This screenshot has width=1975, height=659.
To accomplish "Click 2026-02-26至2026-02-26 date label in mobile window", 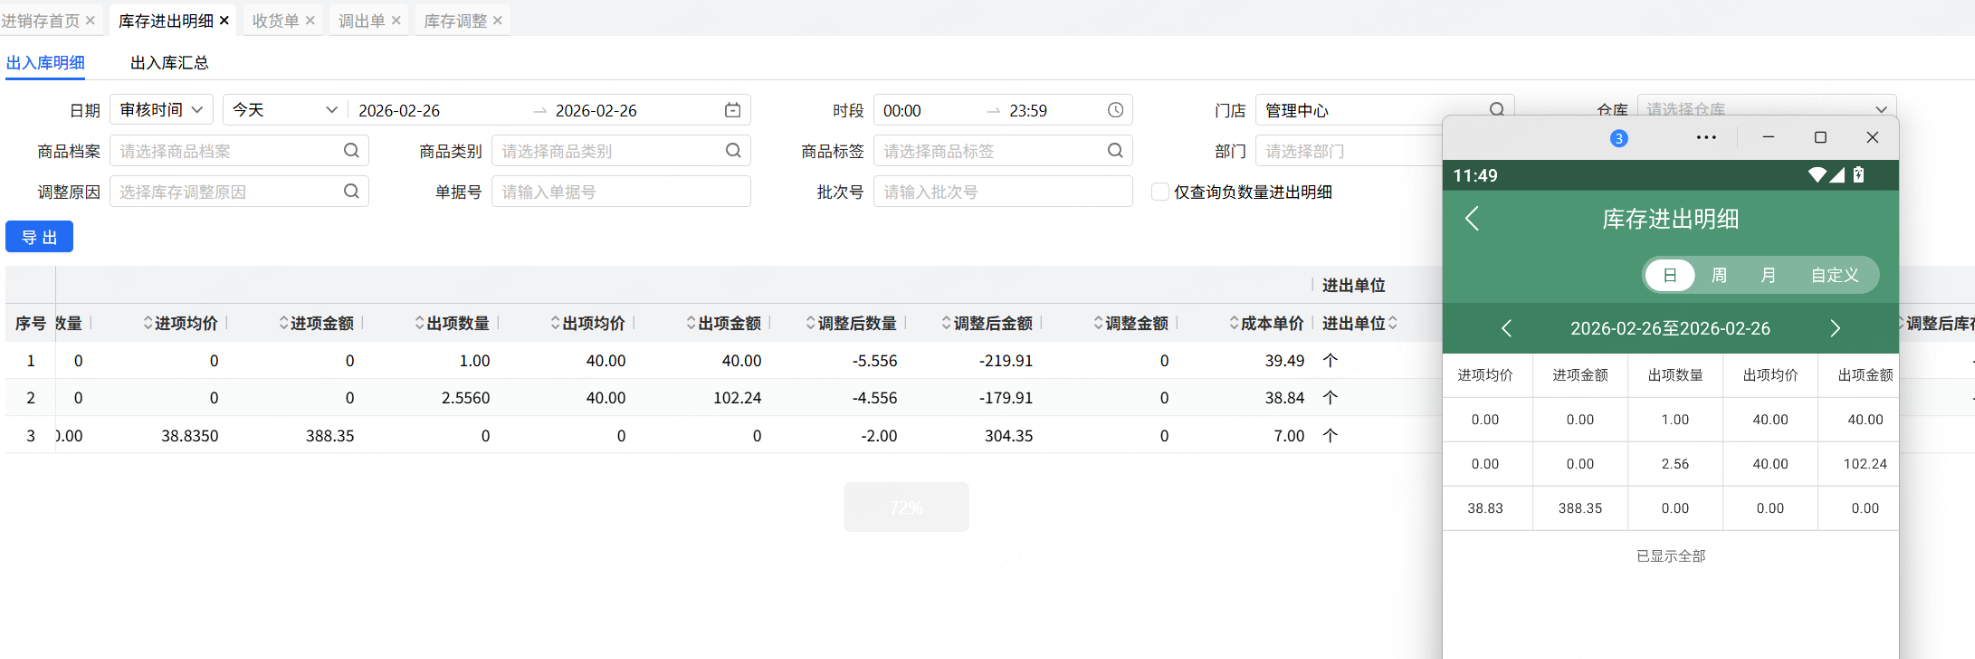I will pos(1670,328).
